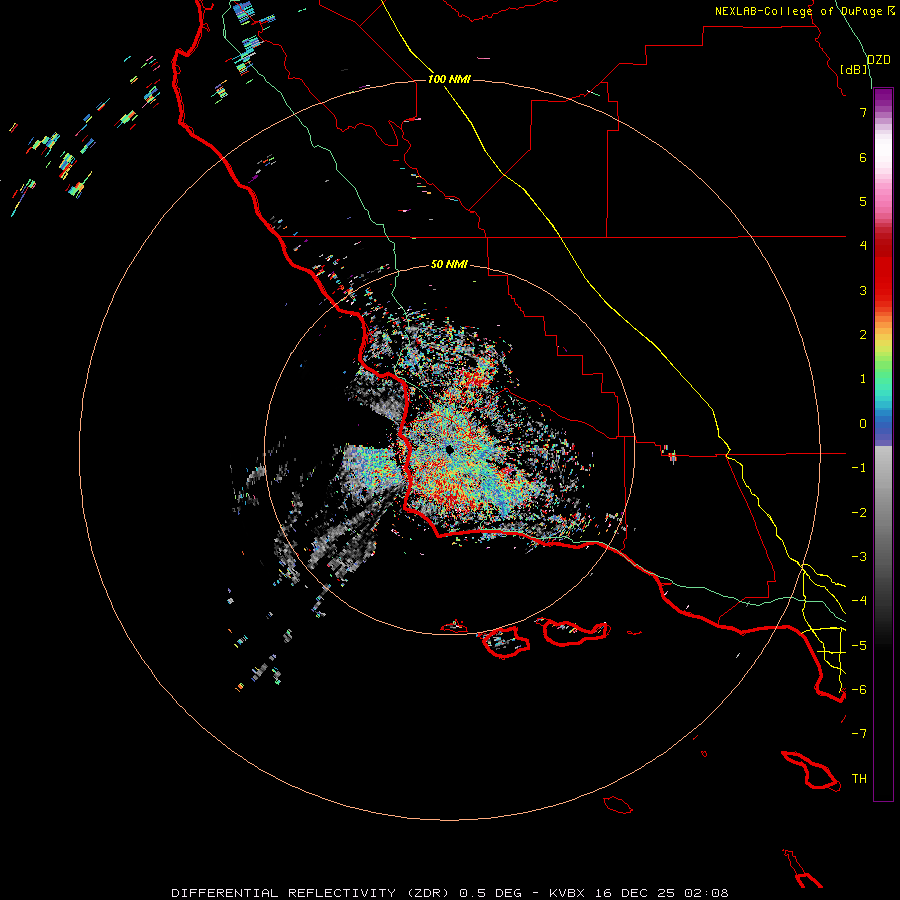Click the -2 value on the color scale

(x=859, y=513)
